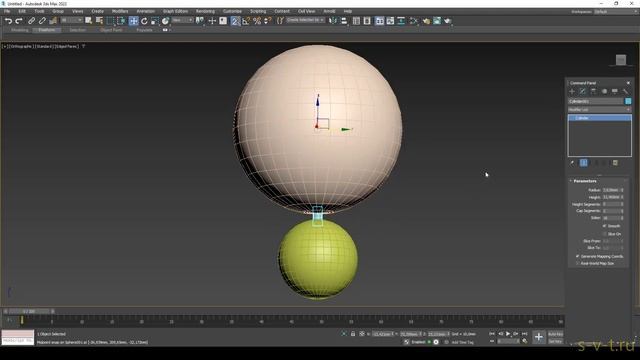Click Use Pivot Point Center icon
This screenshot has height=360, width=640.
click(x=200, y=21)
